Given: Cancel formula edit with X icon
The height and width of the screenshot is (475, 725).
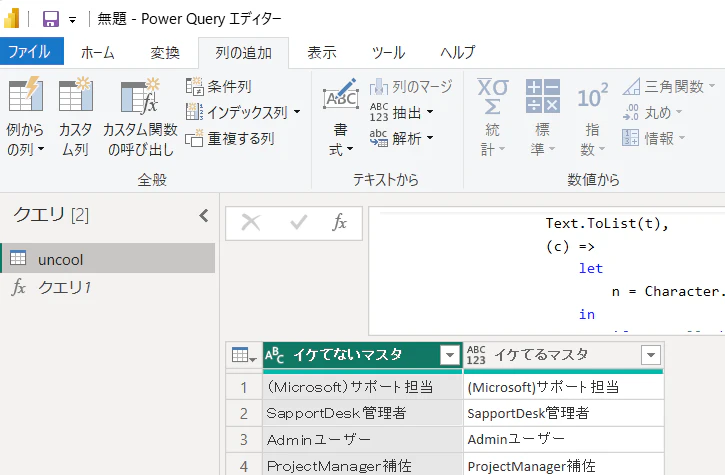Looking at the screenshot, I should coord(251,222).
